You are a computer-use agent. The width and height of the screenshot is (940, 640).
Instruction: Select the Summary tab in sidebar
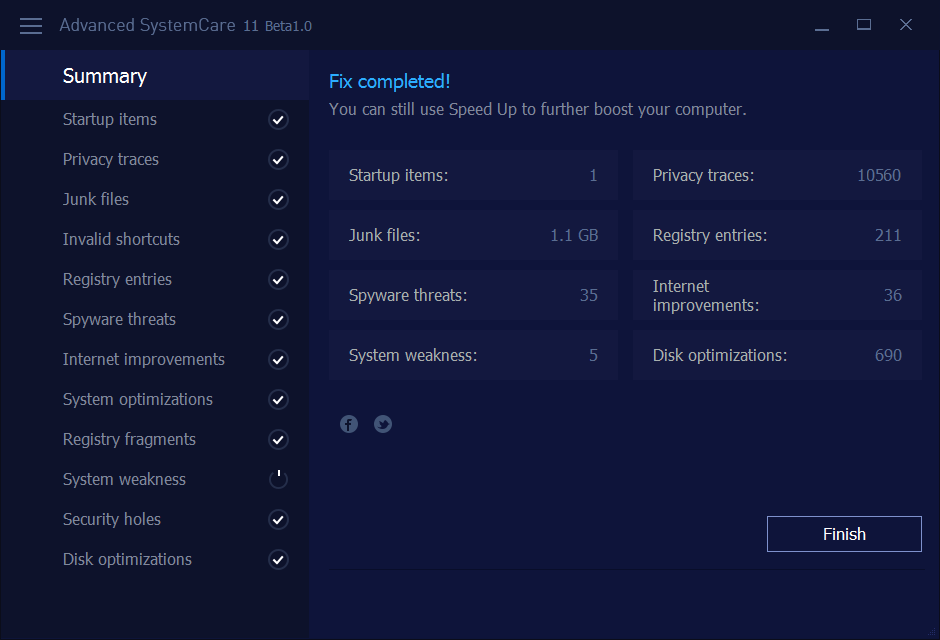tap(105, 76)
